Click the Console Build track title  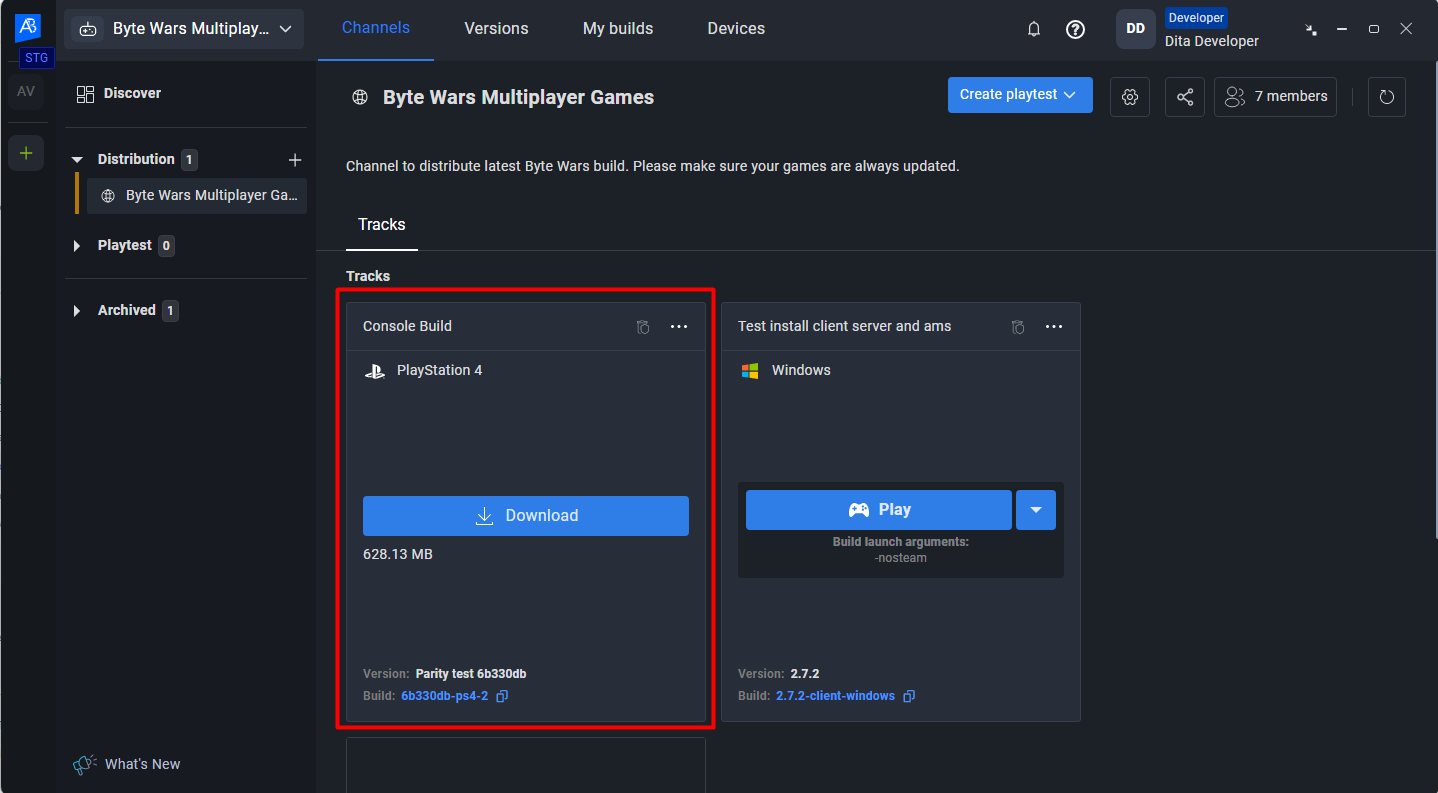407,327
